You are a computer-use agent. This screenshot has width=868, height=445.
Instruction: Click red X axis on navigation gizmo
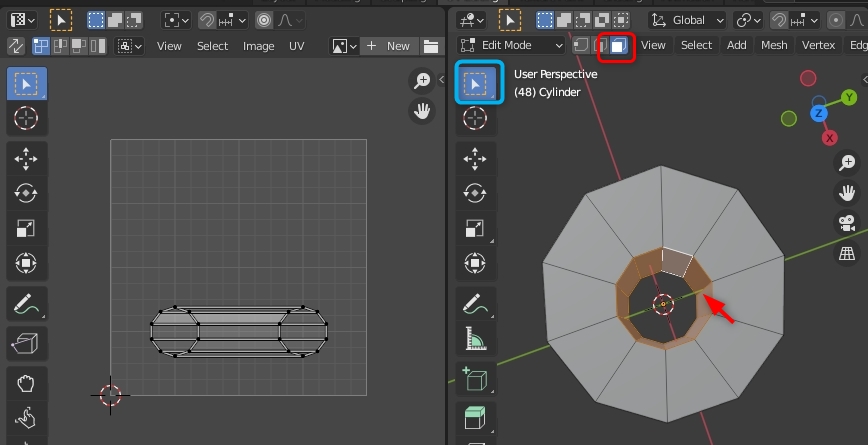pos(829,138)
